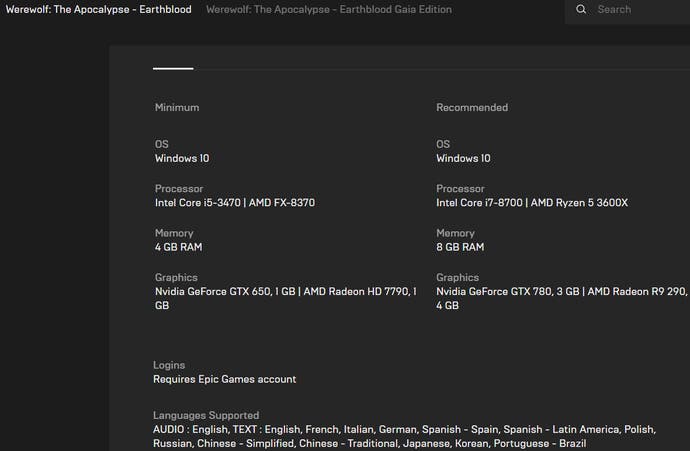Select the 8 GB RAM value

460,247
